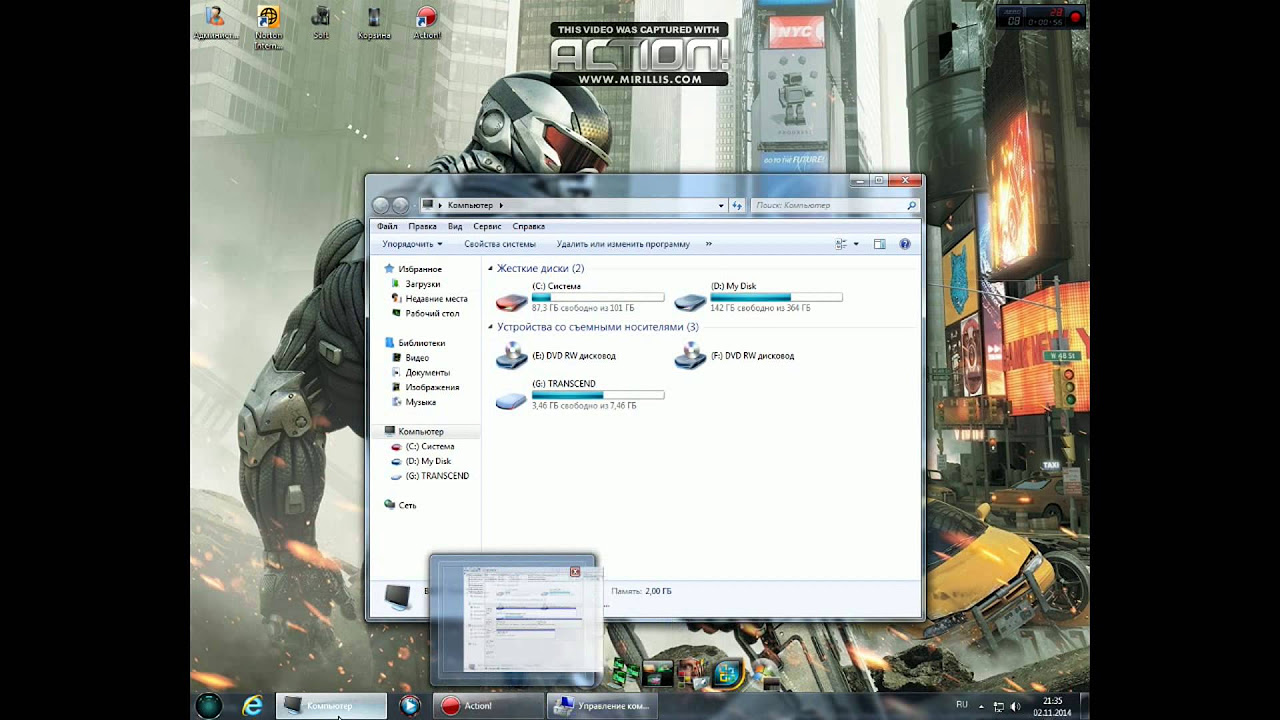Click (C:) Система free space bar
This screenshot has height=720, width=1280.
[598, 298]
